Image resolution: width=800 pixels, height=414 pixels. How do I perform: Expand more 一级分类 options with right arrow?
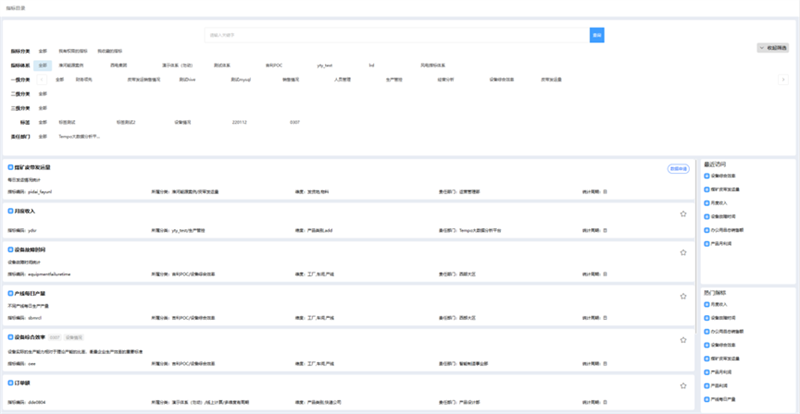pos(783,79)
